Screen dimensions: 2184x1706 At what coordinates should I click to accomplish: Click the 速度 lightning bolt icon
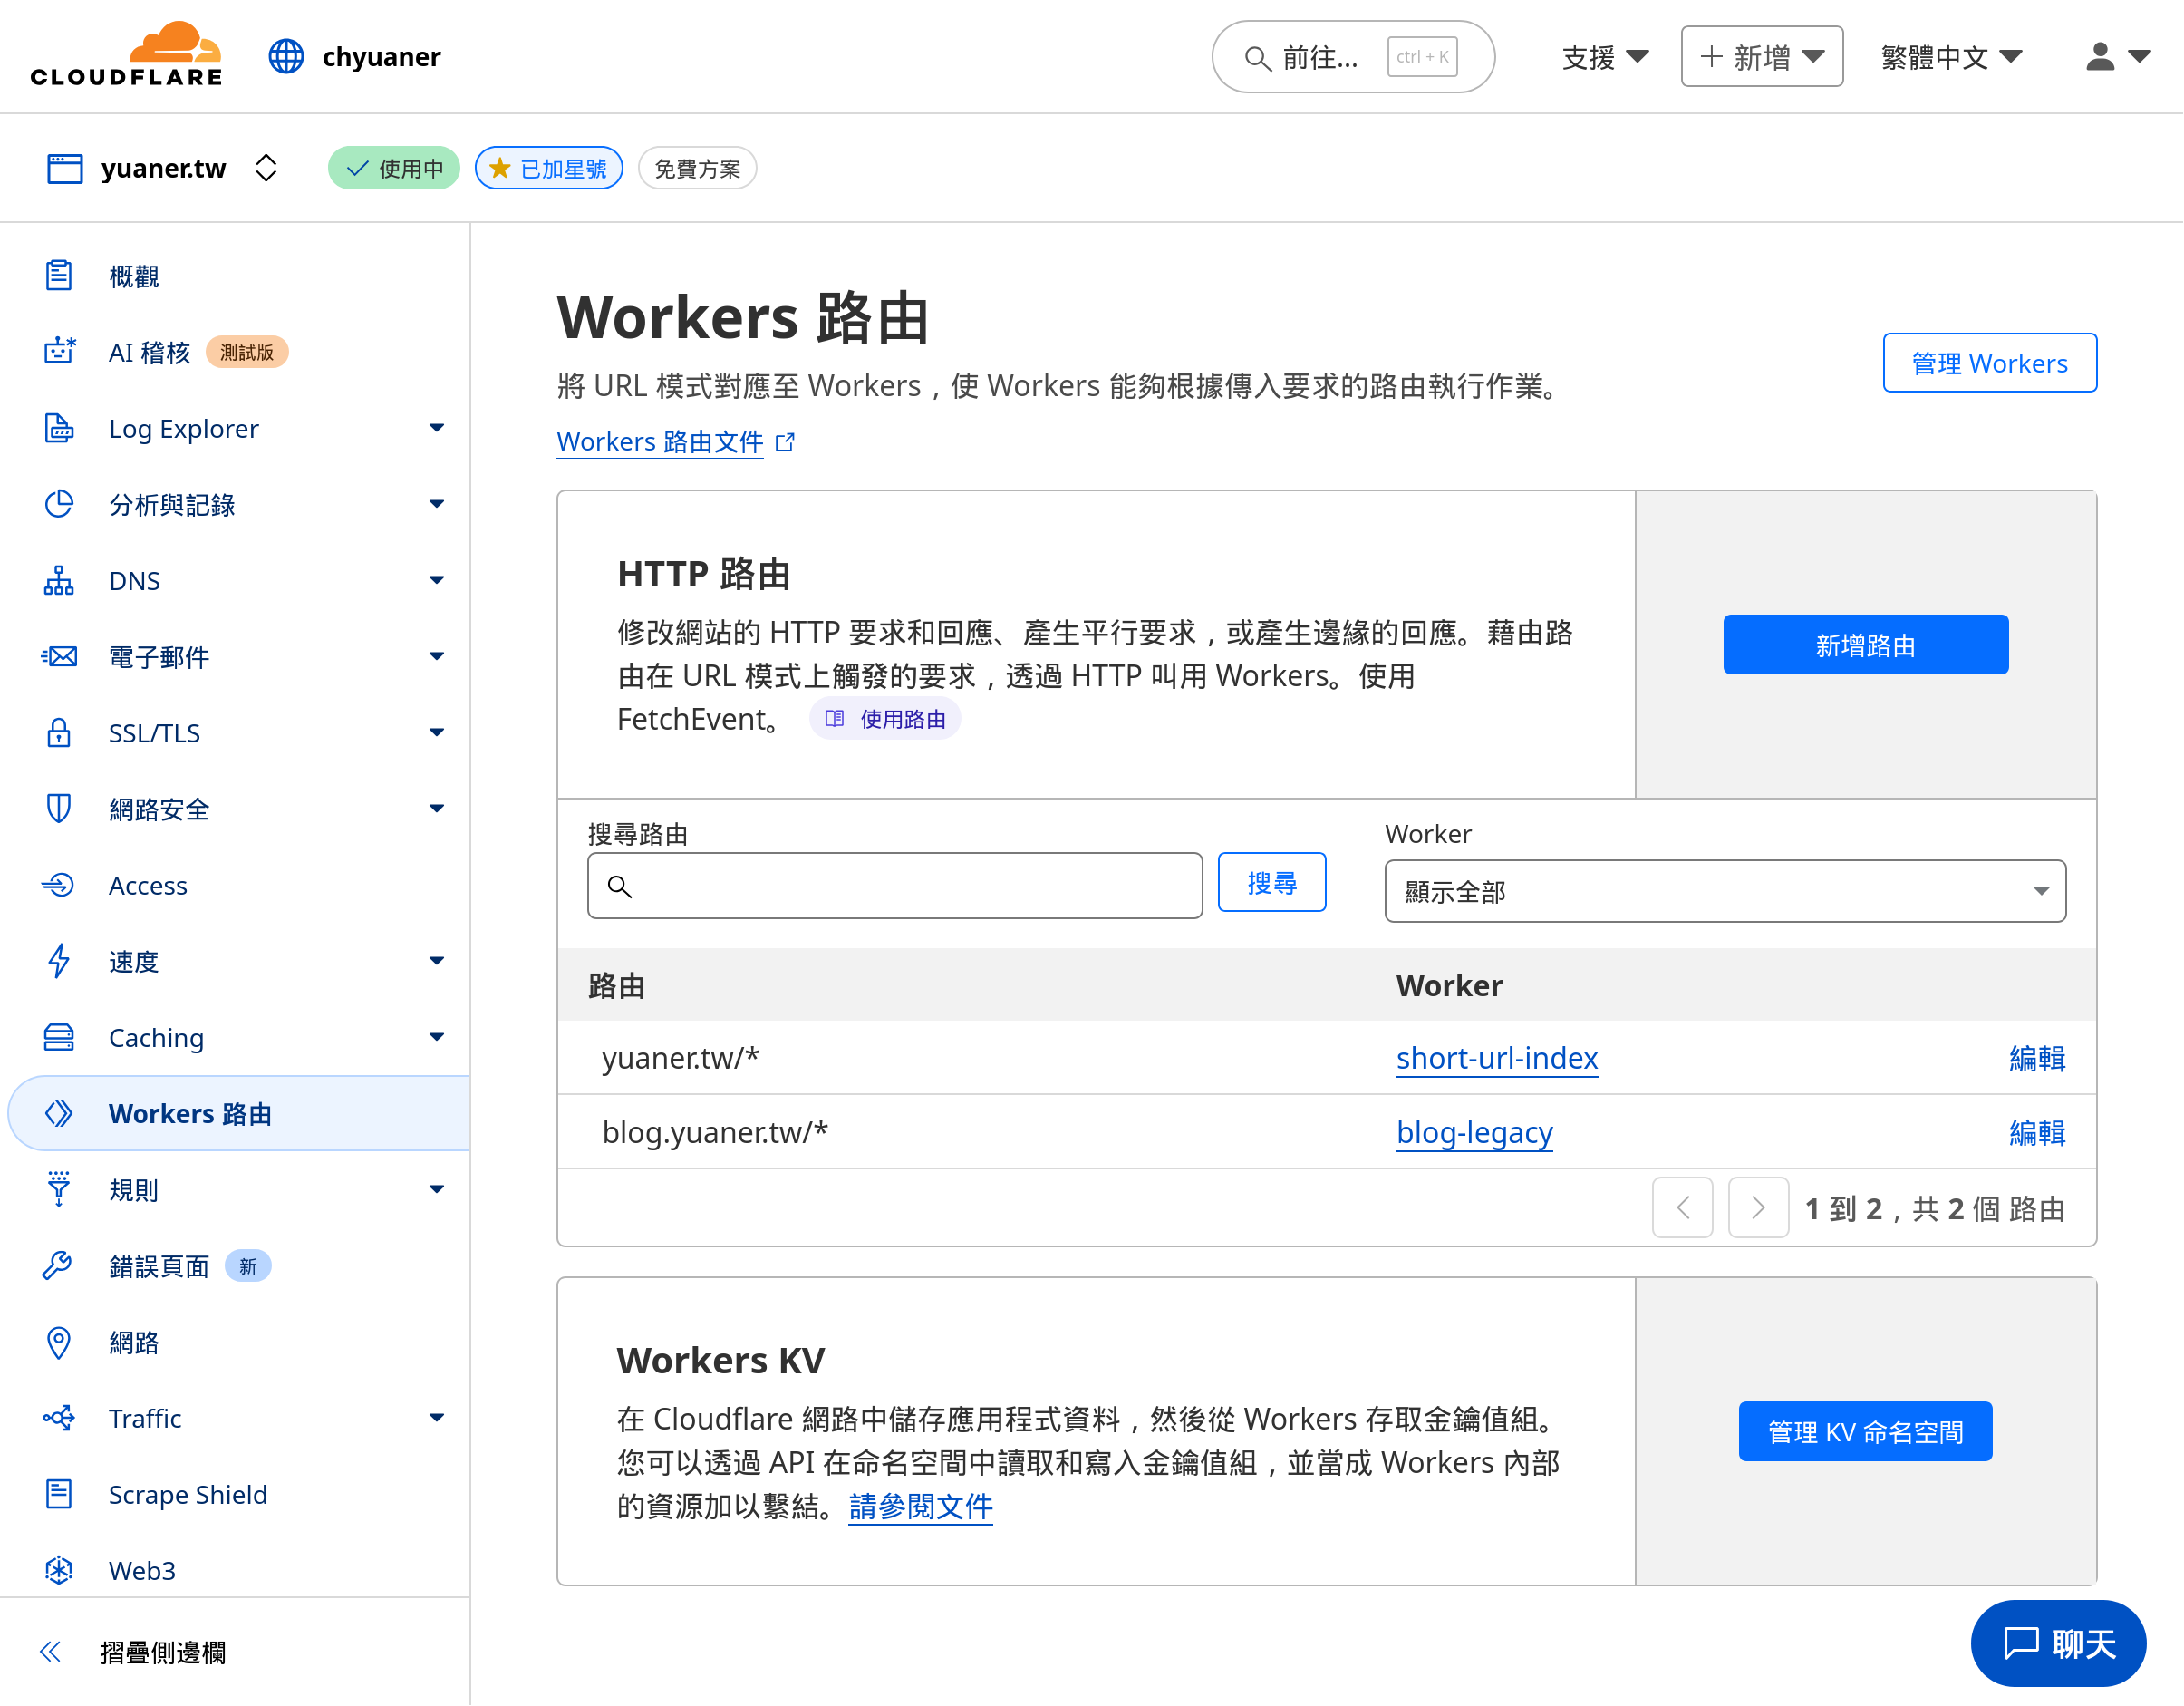[59, 961]
